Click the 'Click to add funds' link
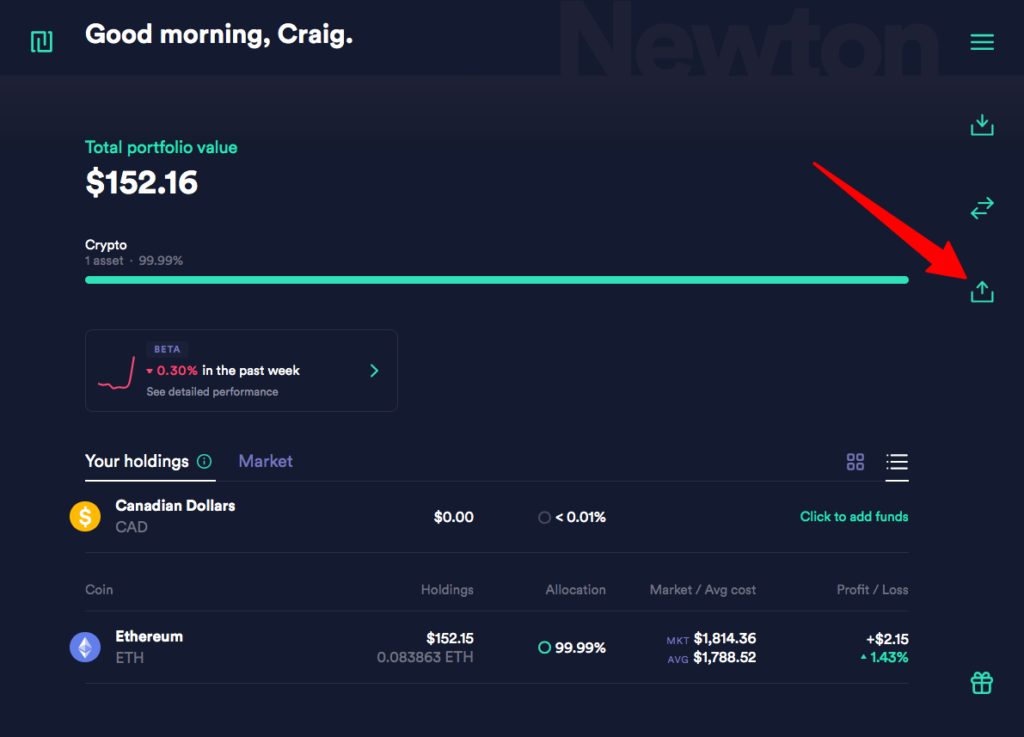Image resolution: width=1024 pixels, height=737 pixels. 854,516
